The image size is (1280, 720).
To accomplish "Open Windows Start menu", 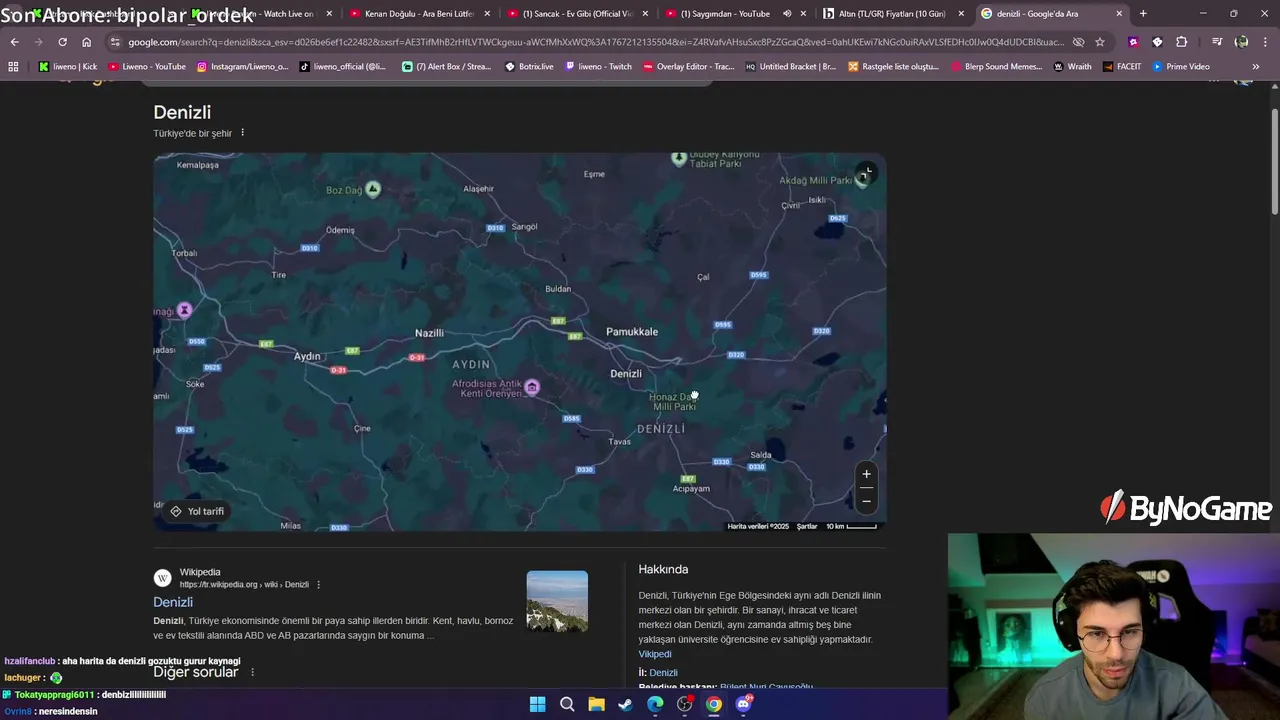I will [x=537, y=704].
